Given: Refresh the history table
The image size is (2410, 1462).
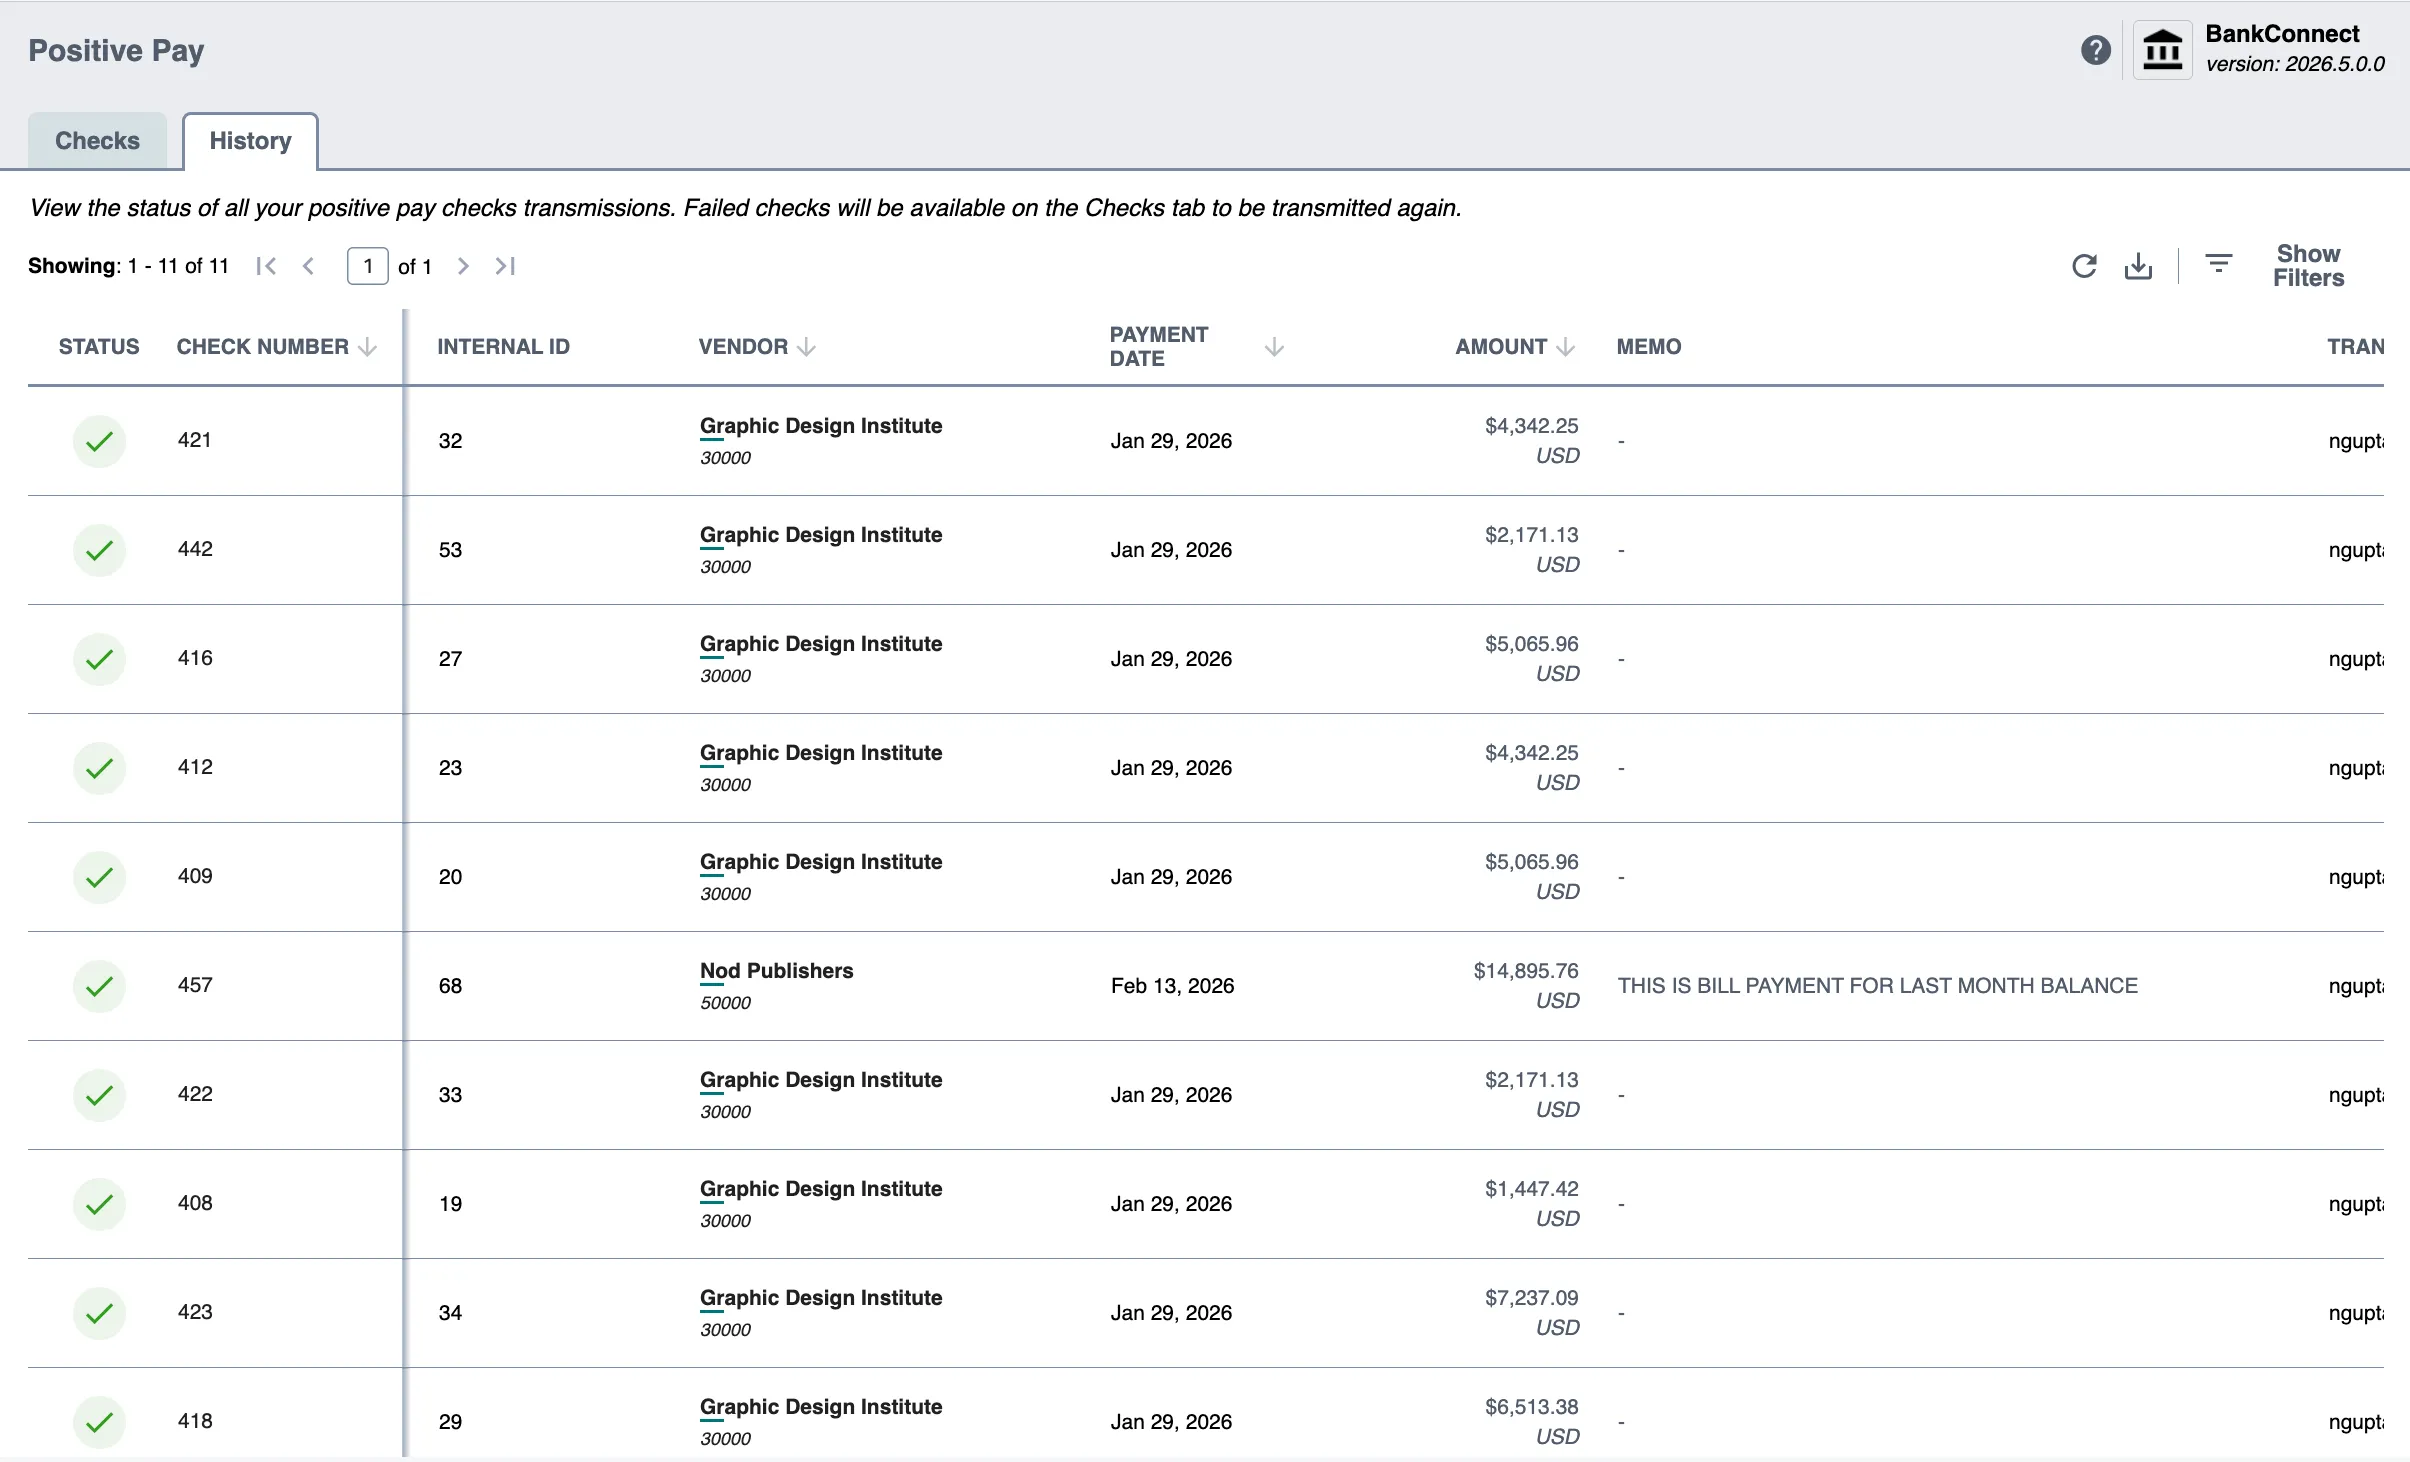Looking at the screenshot, I should tap(2084, 266).
